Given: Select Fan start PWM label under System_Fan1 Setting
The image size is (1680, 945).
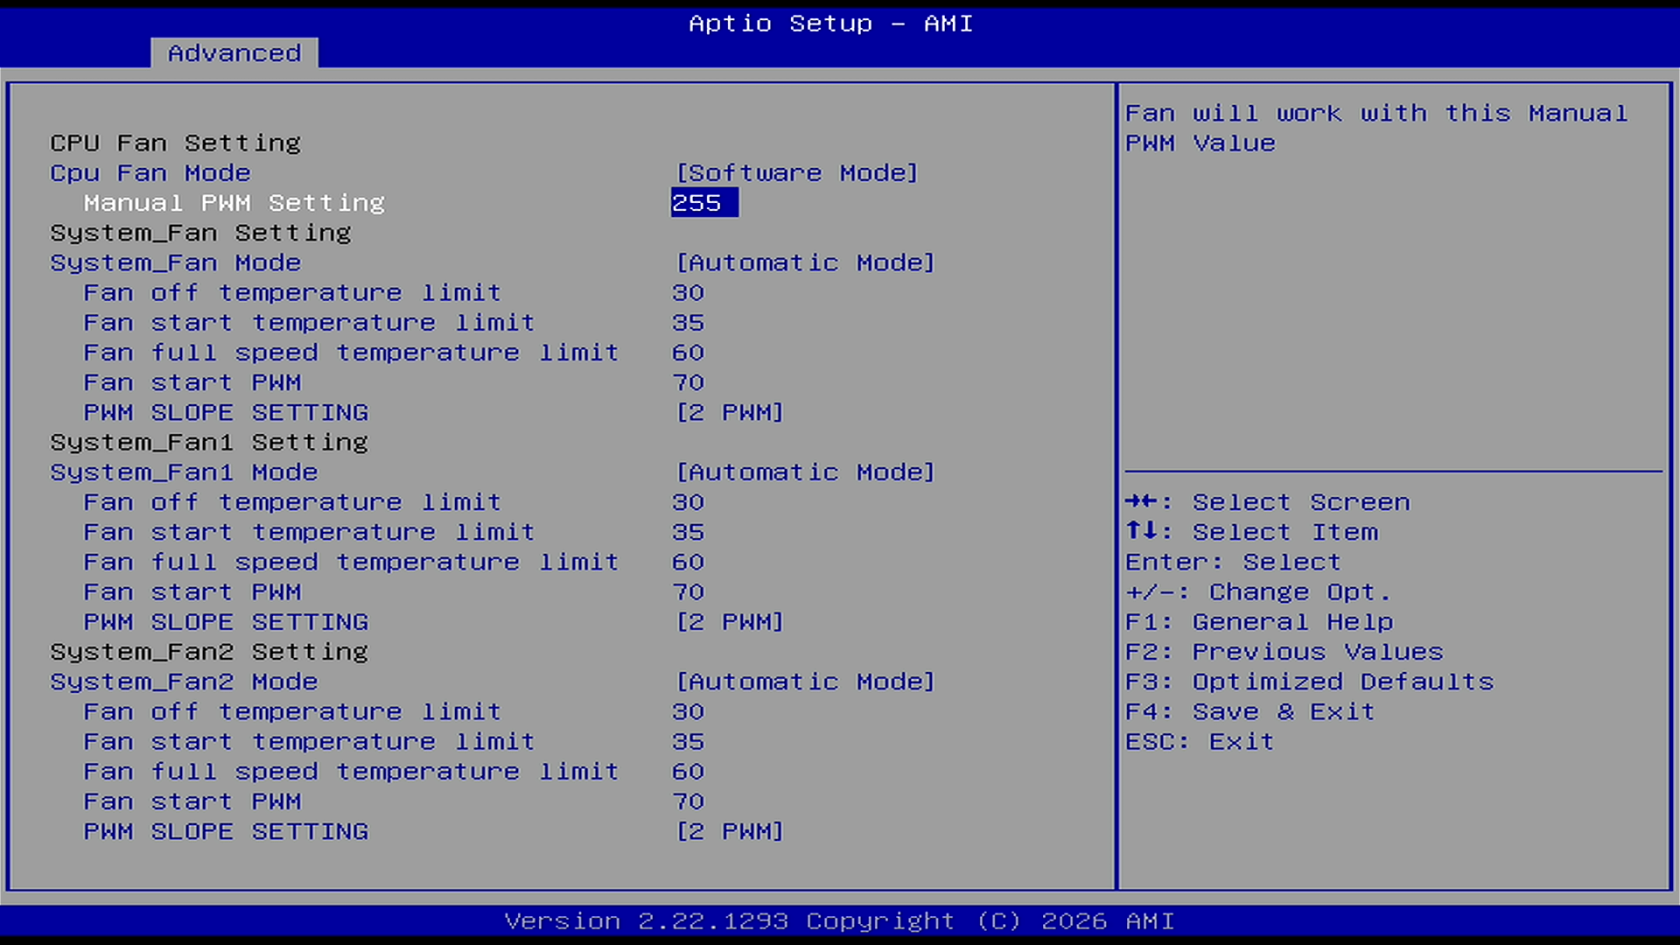Looking at the screenshot, I should tap(192, 592).
